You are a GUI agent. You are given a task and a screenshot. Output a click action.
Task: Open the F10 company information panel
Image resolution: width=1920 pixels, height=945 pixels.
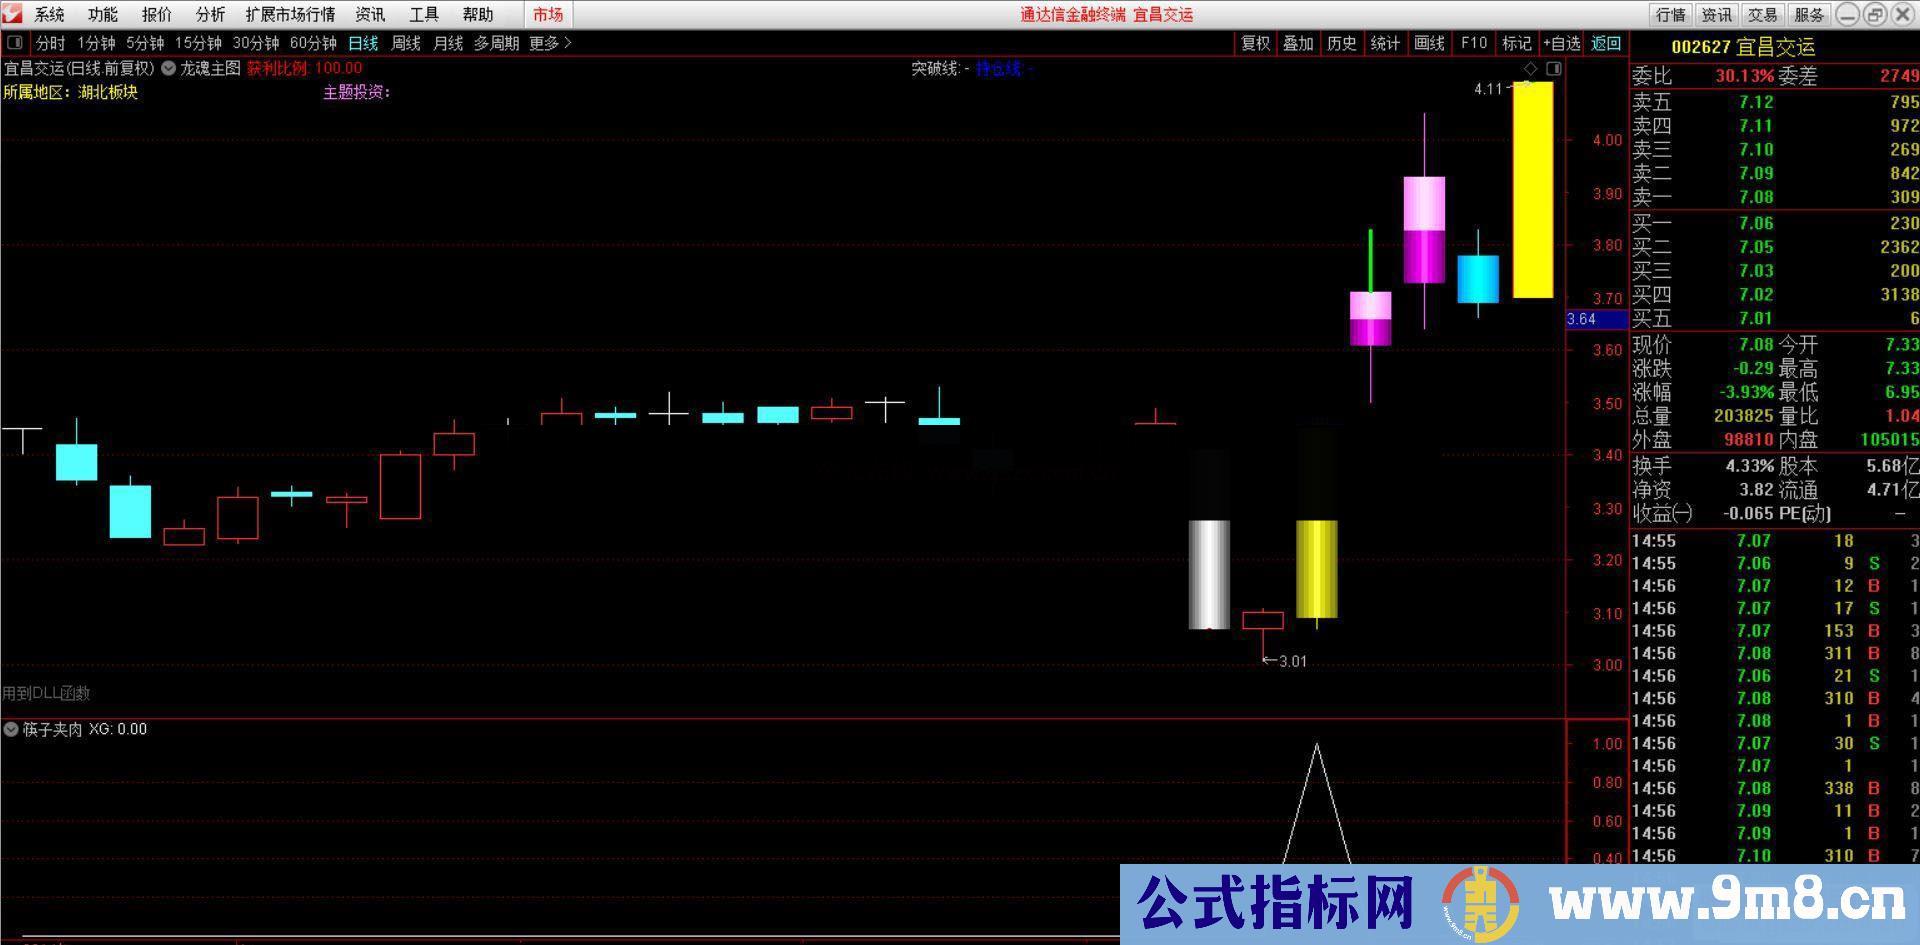tap(1473, 43)
